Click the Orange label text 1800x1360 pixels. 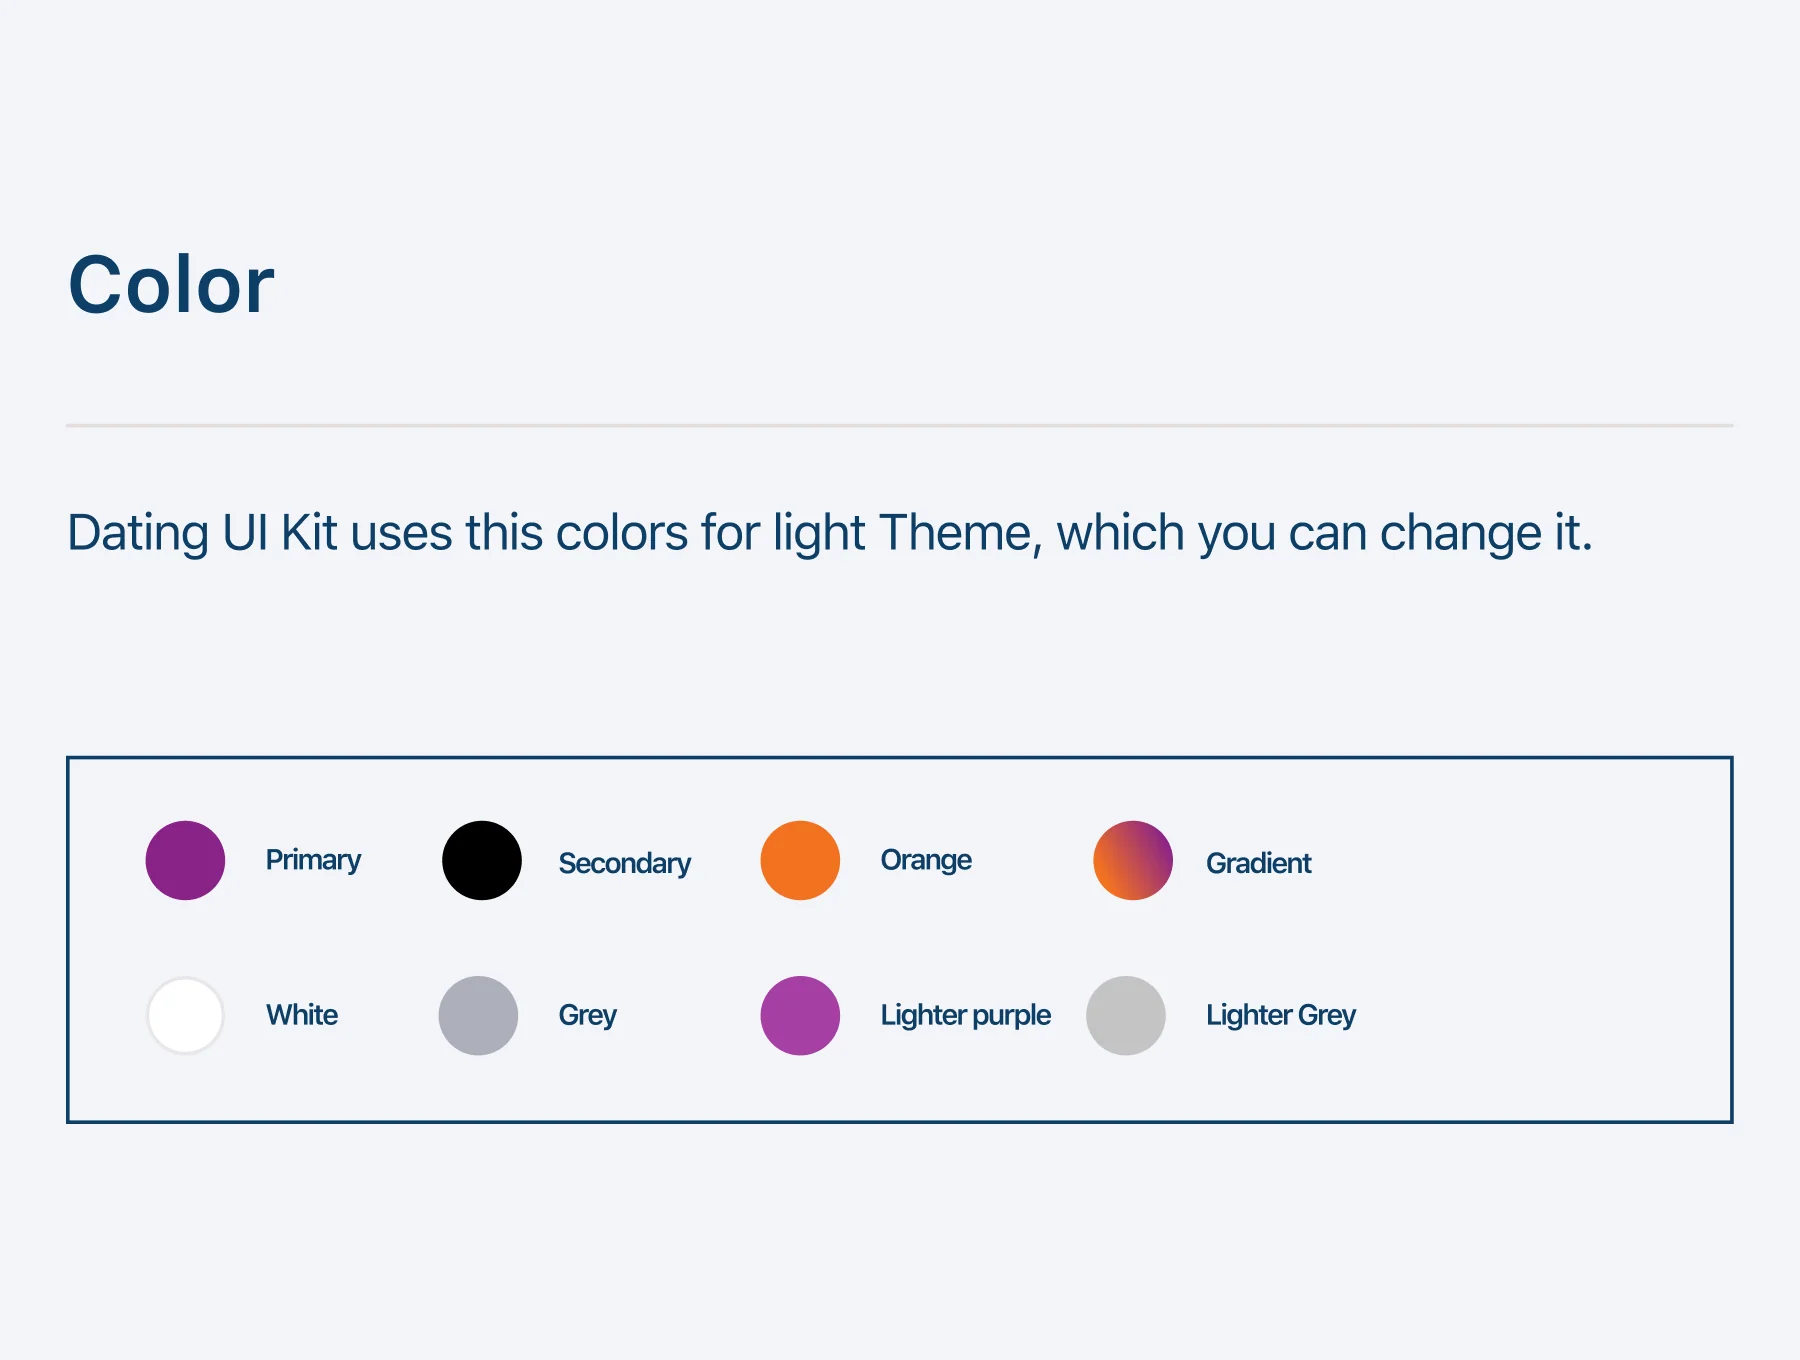pyautogui.click(x=926, y=860)
